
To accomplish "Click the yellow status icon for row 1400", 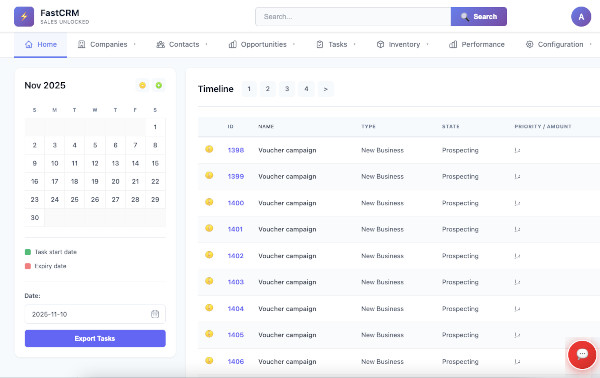I will tap(209, 202).
